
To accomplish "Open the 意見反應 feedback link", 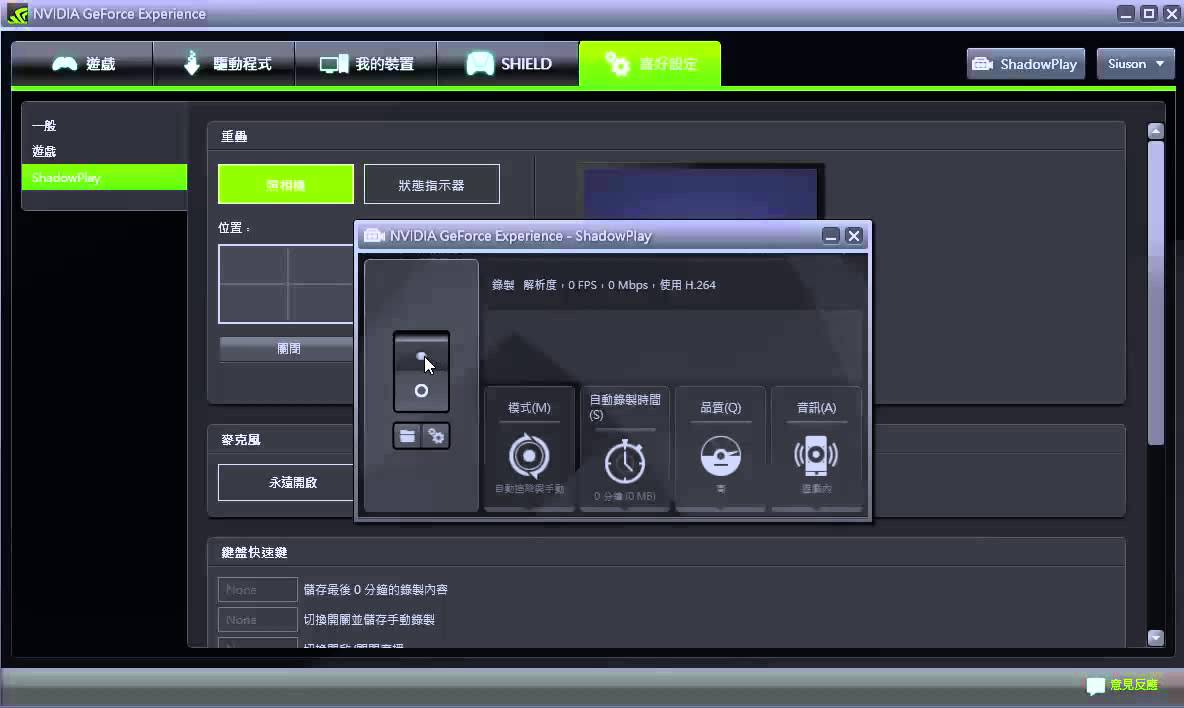I will [1122, 685].
